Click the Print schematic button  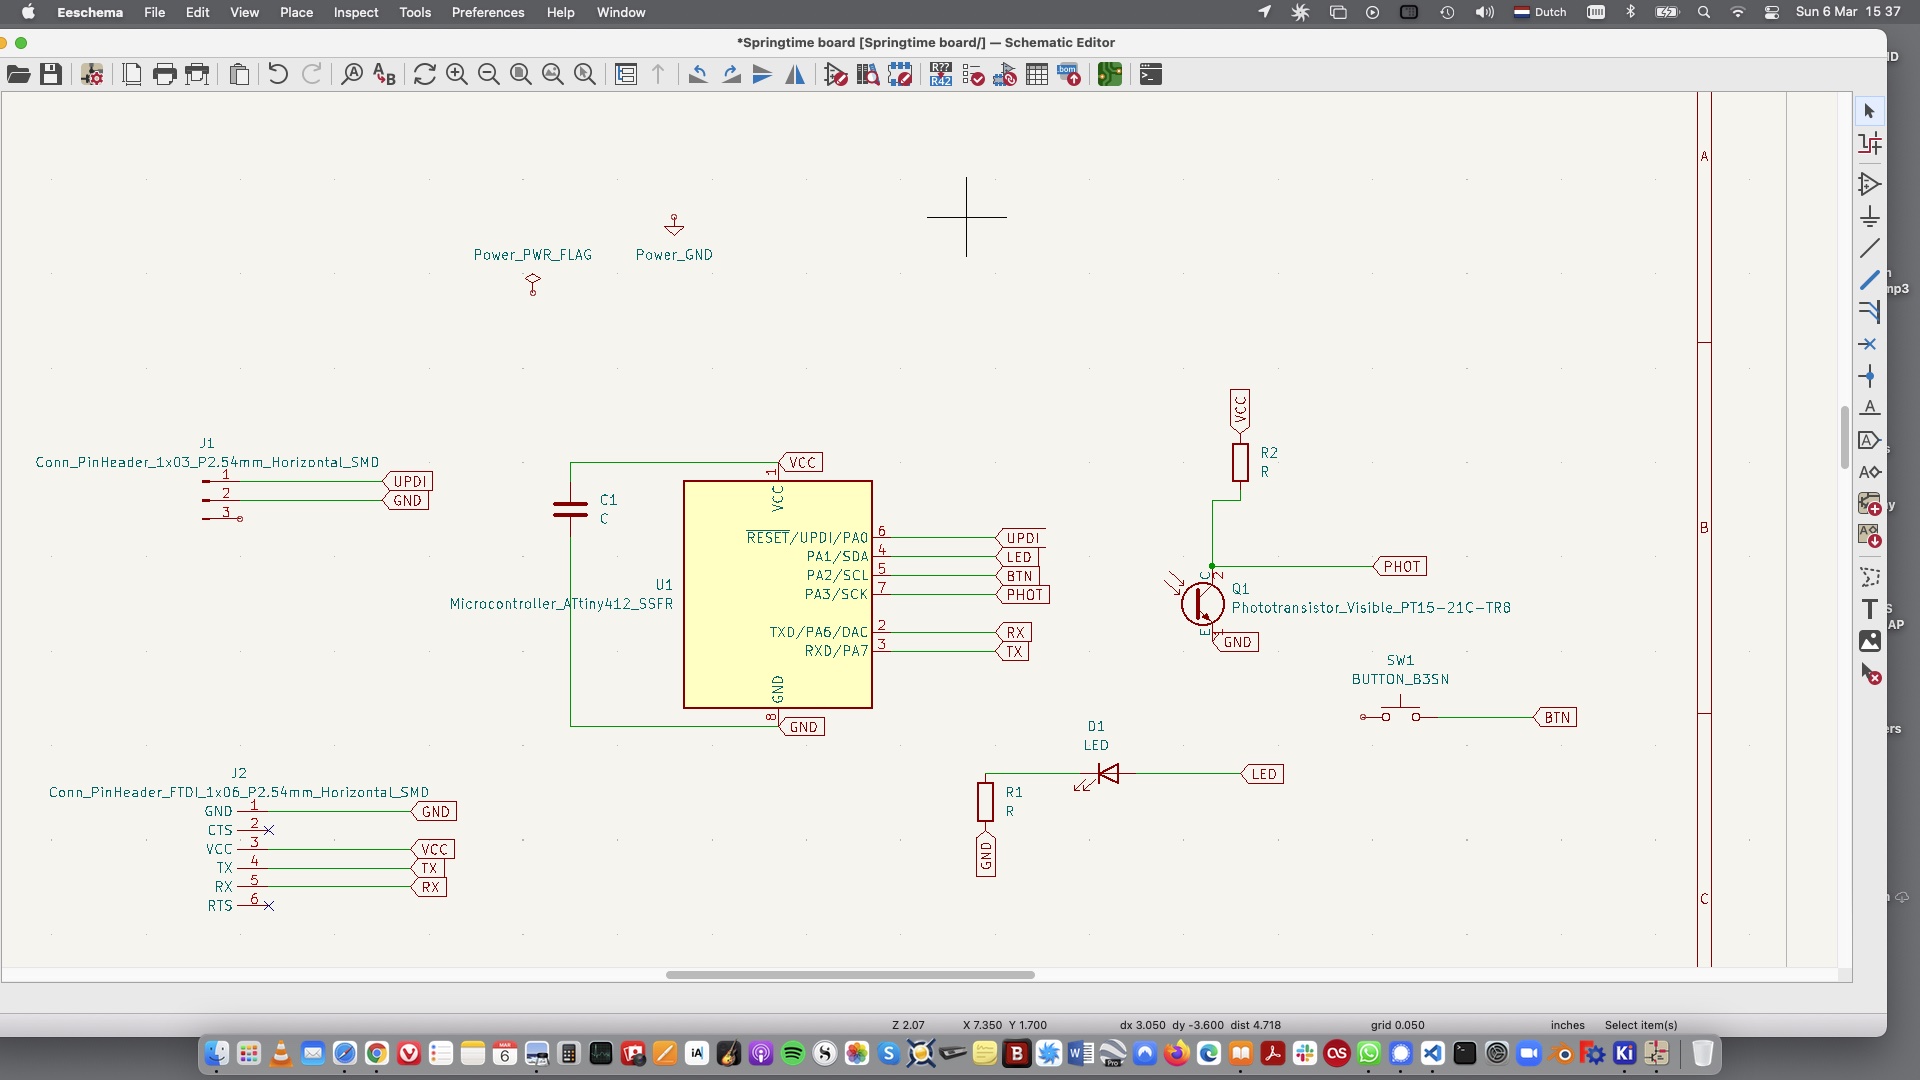point(164,75)
